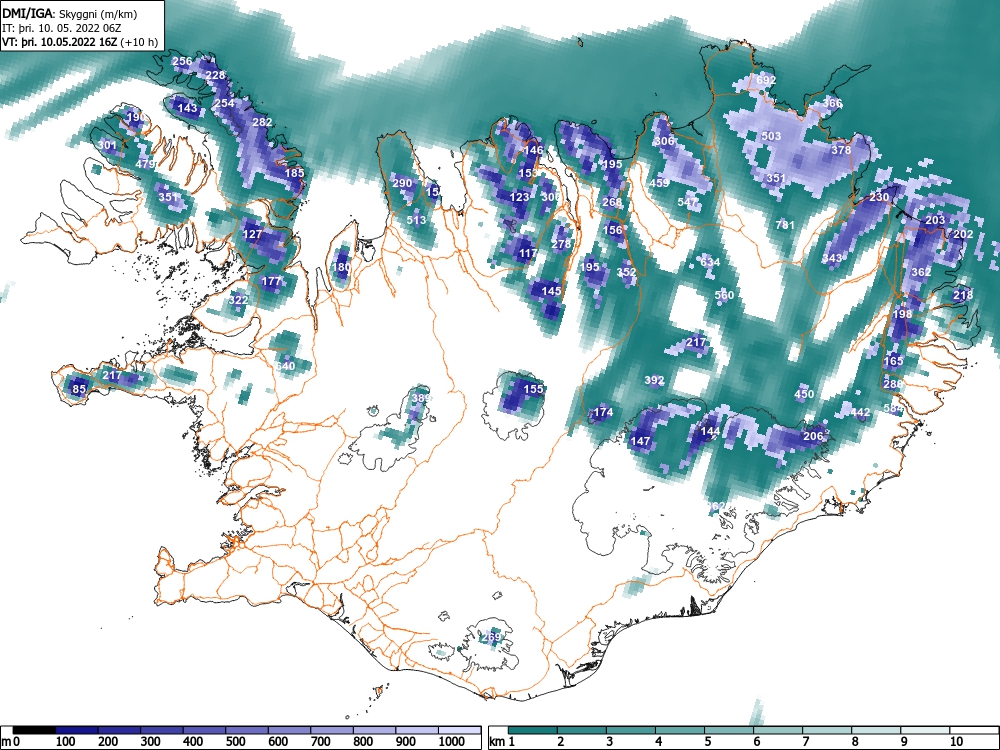This screenshot has height=750, width=1000.
Task: Click map value 442
Action: 860,413
